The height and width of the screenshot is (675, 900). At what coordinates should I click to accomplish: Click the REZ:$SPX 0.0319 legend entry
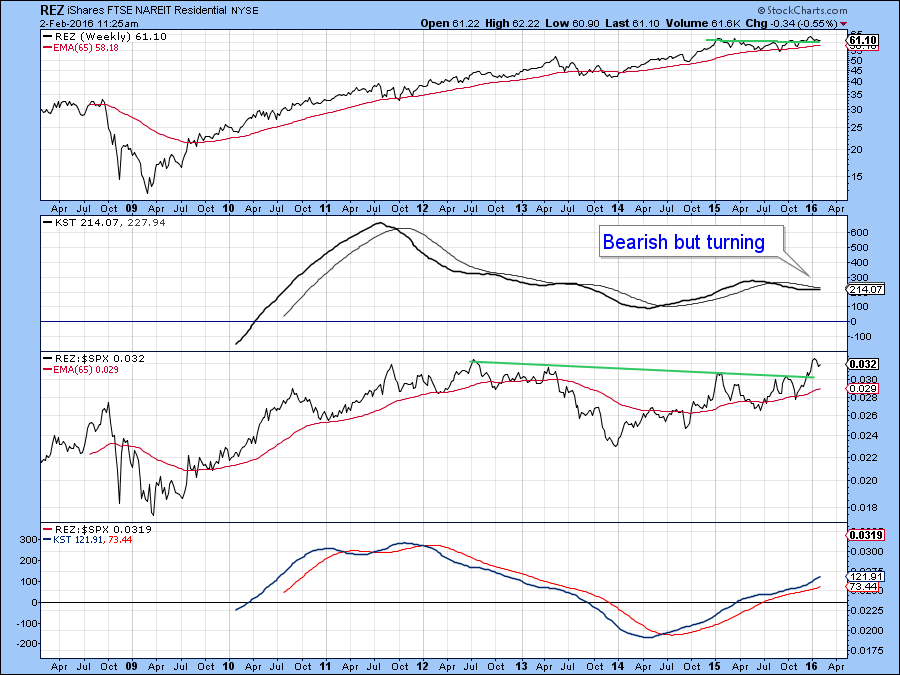98,529
